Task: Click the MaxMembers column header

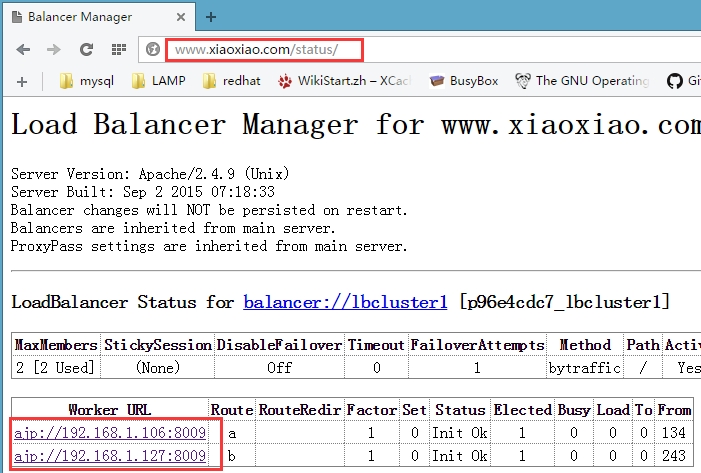Action: [x=56, y=345]
